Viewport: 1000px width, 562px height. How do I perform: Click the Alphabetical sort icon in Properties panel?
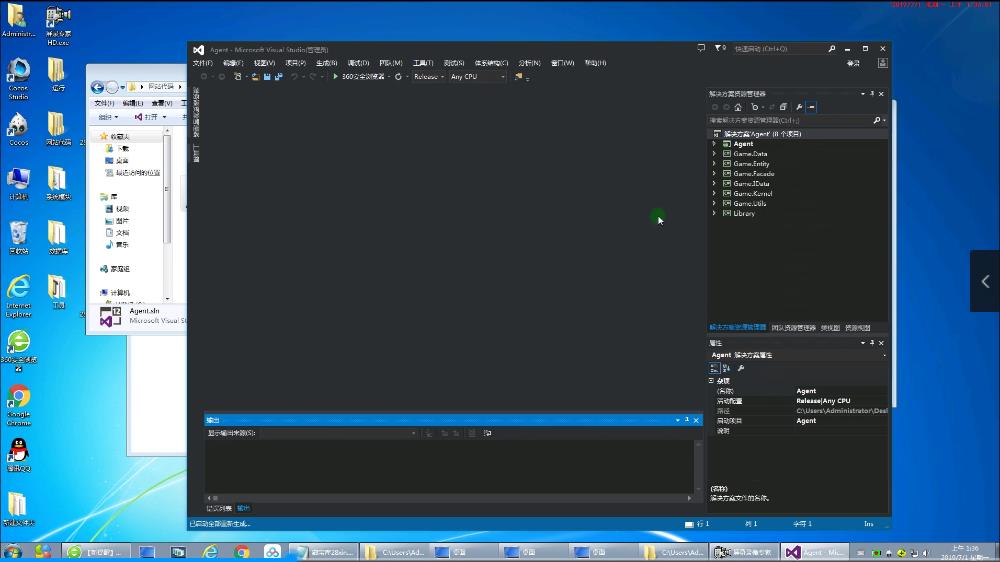tap(727, 368)
